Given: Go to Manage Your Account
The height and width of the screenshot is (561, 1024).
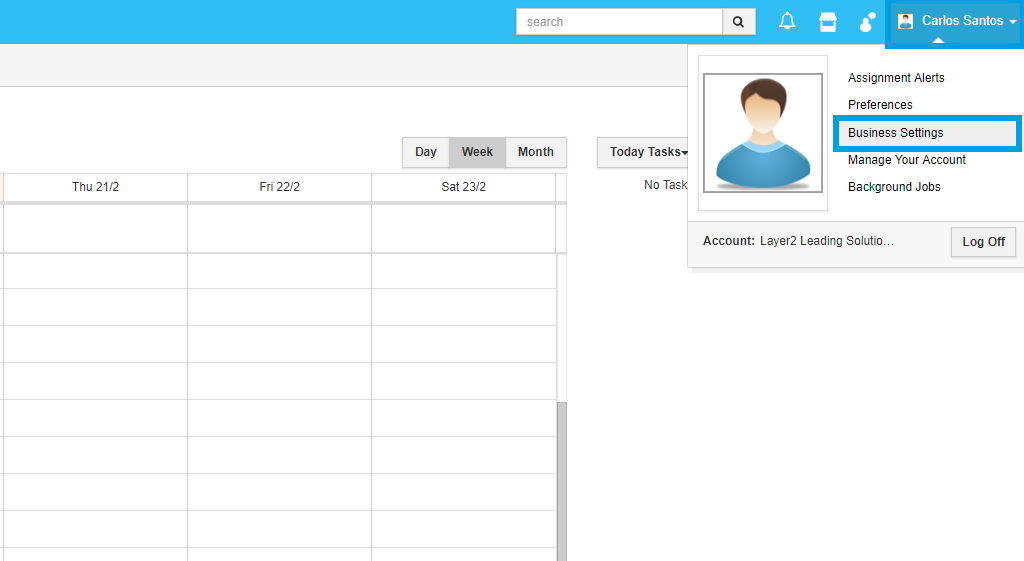Looking at the screenshot, I should [907, 160].
